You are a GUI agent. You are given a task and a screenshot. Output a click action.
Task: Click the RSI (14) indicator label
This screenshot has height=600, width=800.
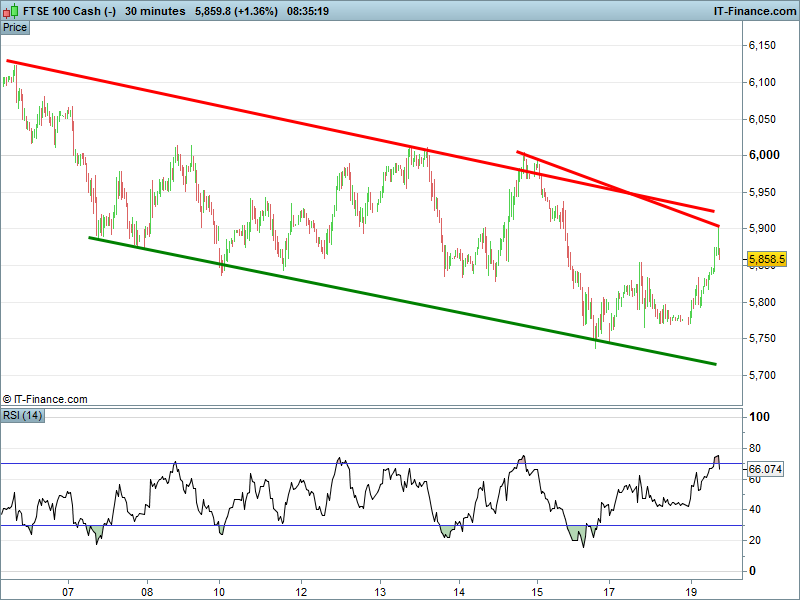pyautogui.click(x=23, y=416)
